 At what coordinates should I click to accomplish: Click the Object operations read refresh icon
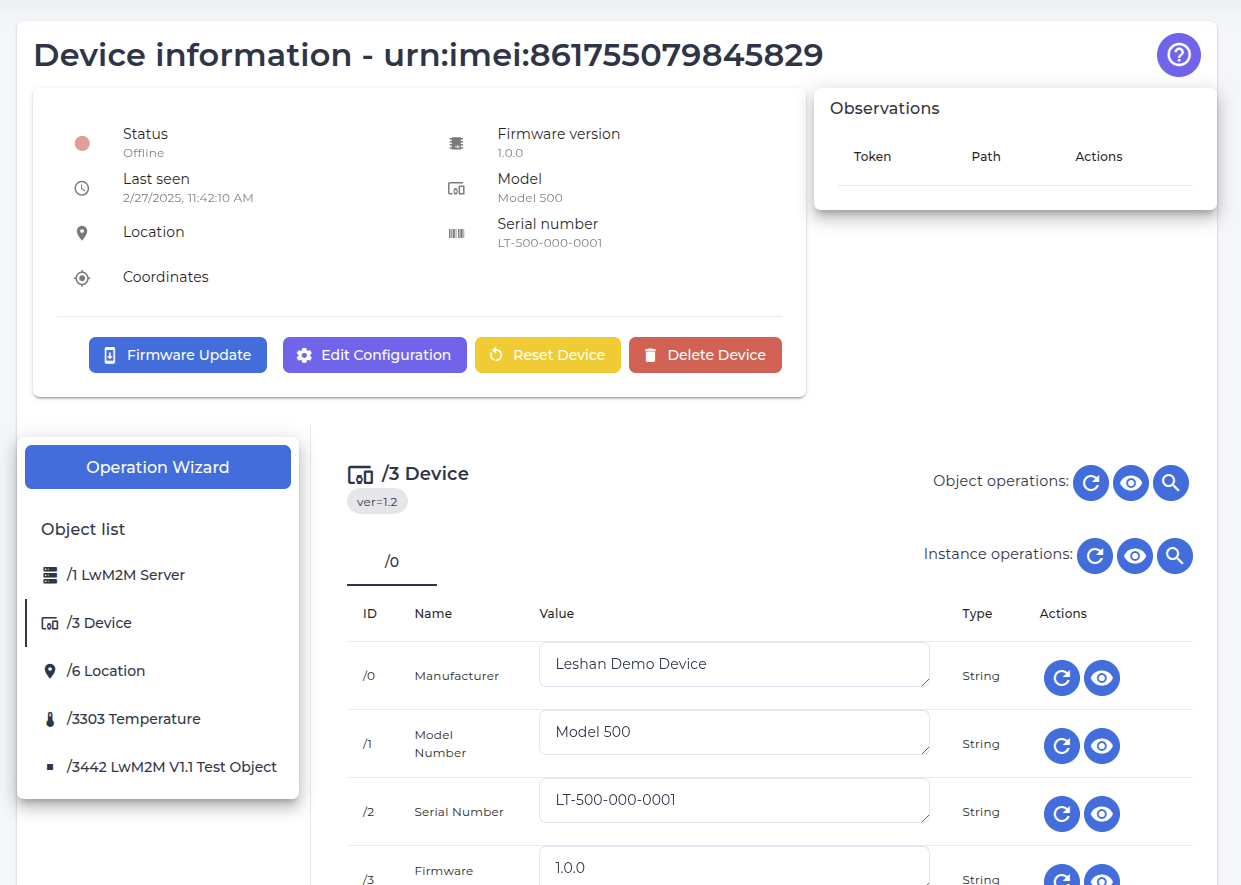point(1091,483)
